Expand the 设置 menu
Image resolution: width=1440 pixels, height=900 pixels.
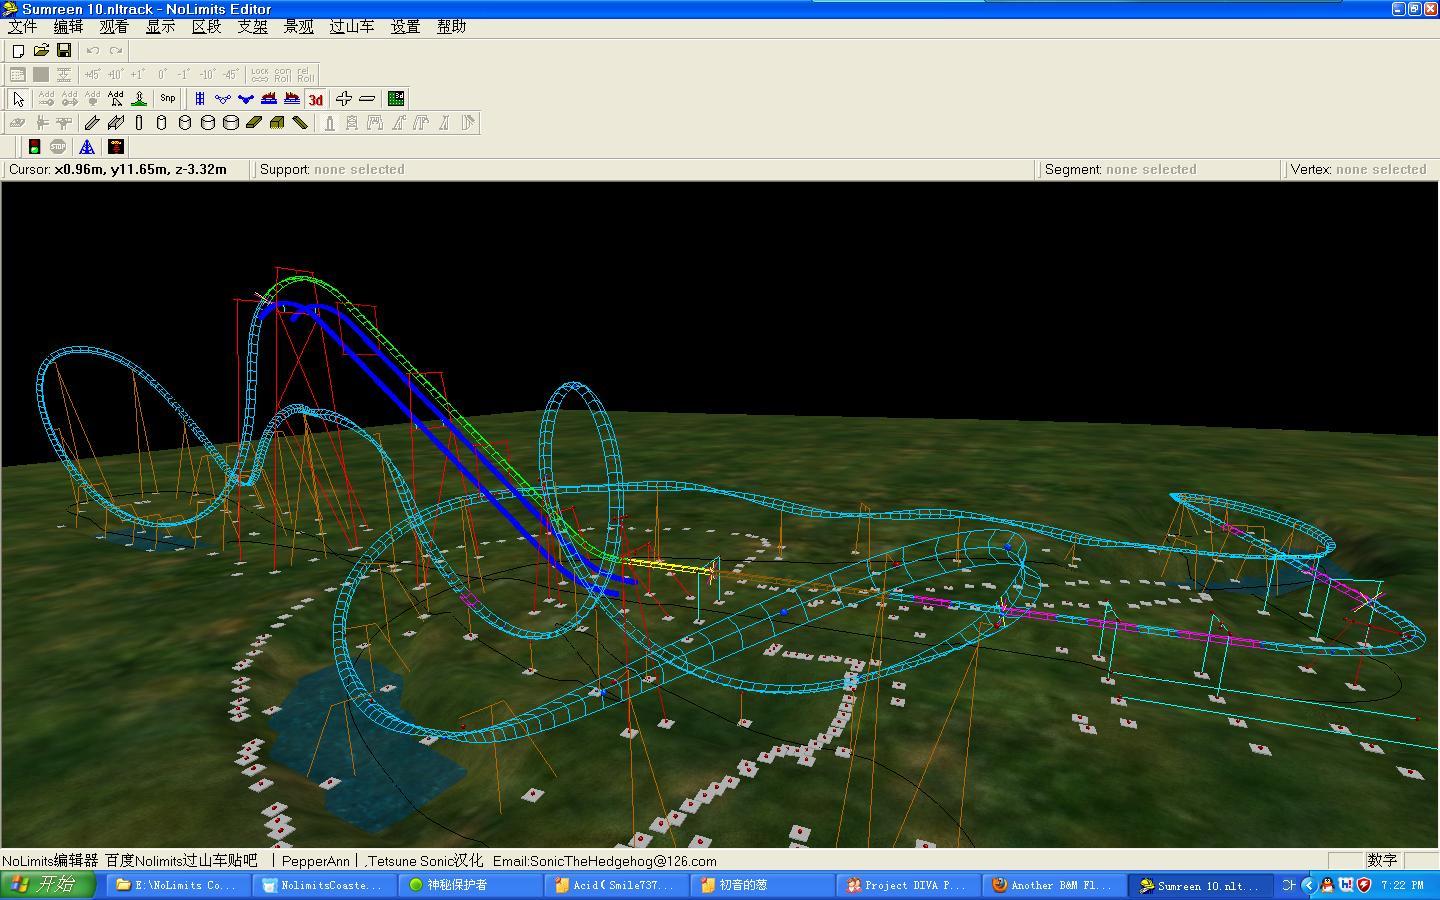pos(405,27)
